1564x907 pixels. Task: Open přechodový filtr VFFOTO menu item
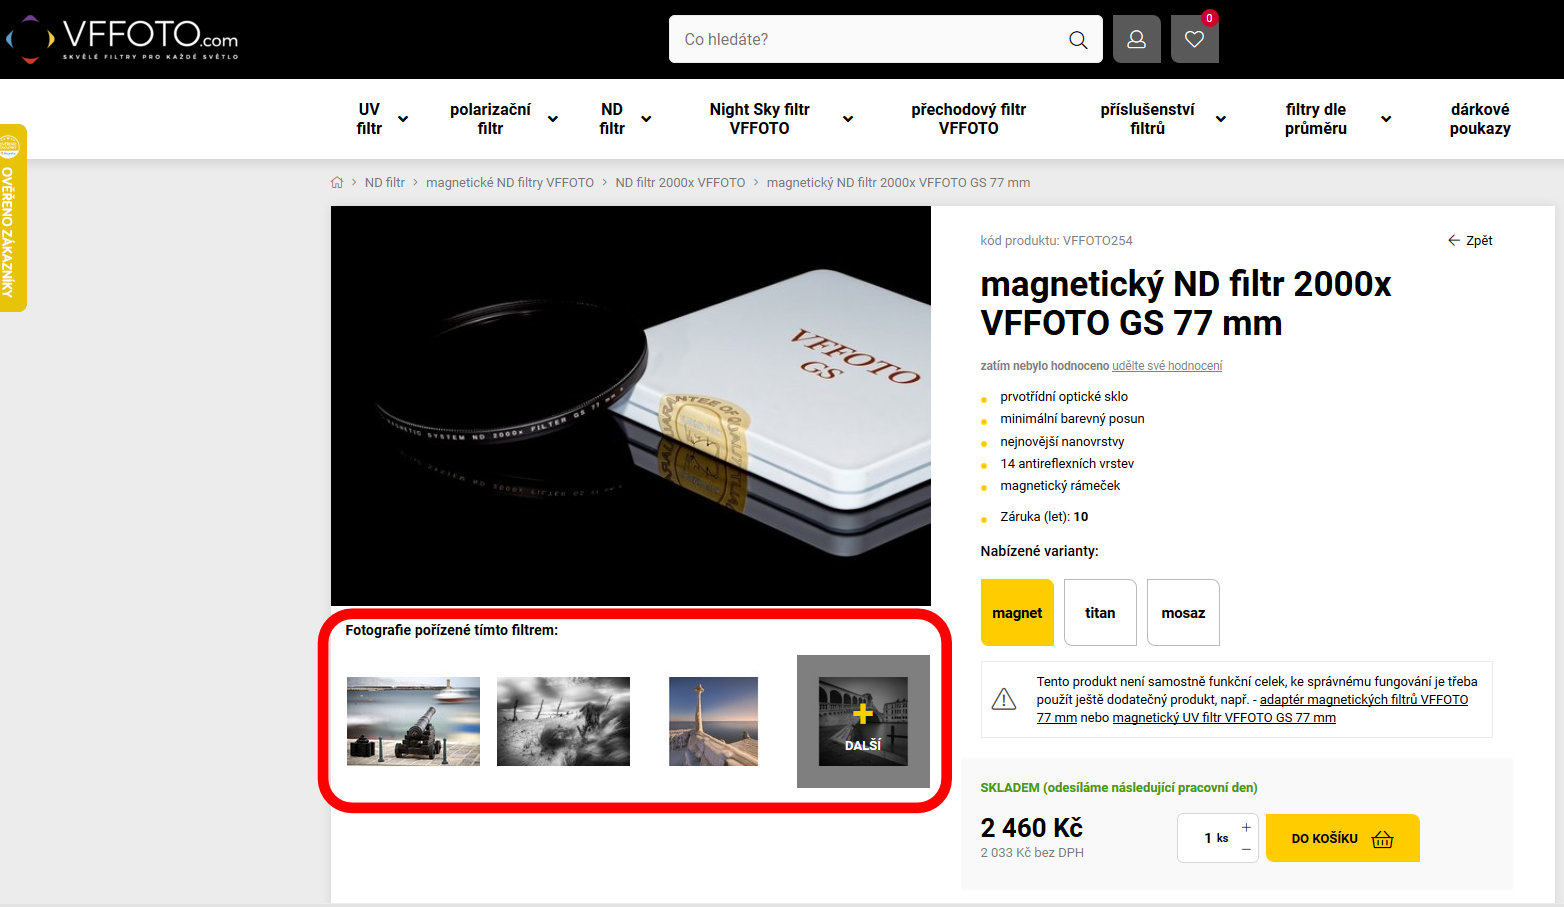tap(968, 119)
